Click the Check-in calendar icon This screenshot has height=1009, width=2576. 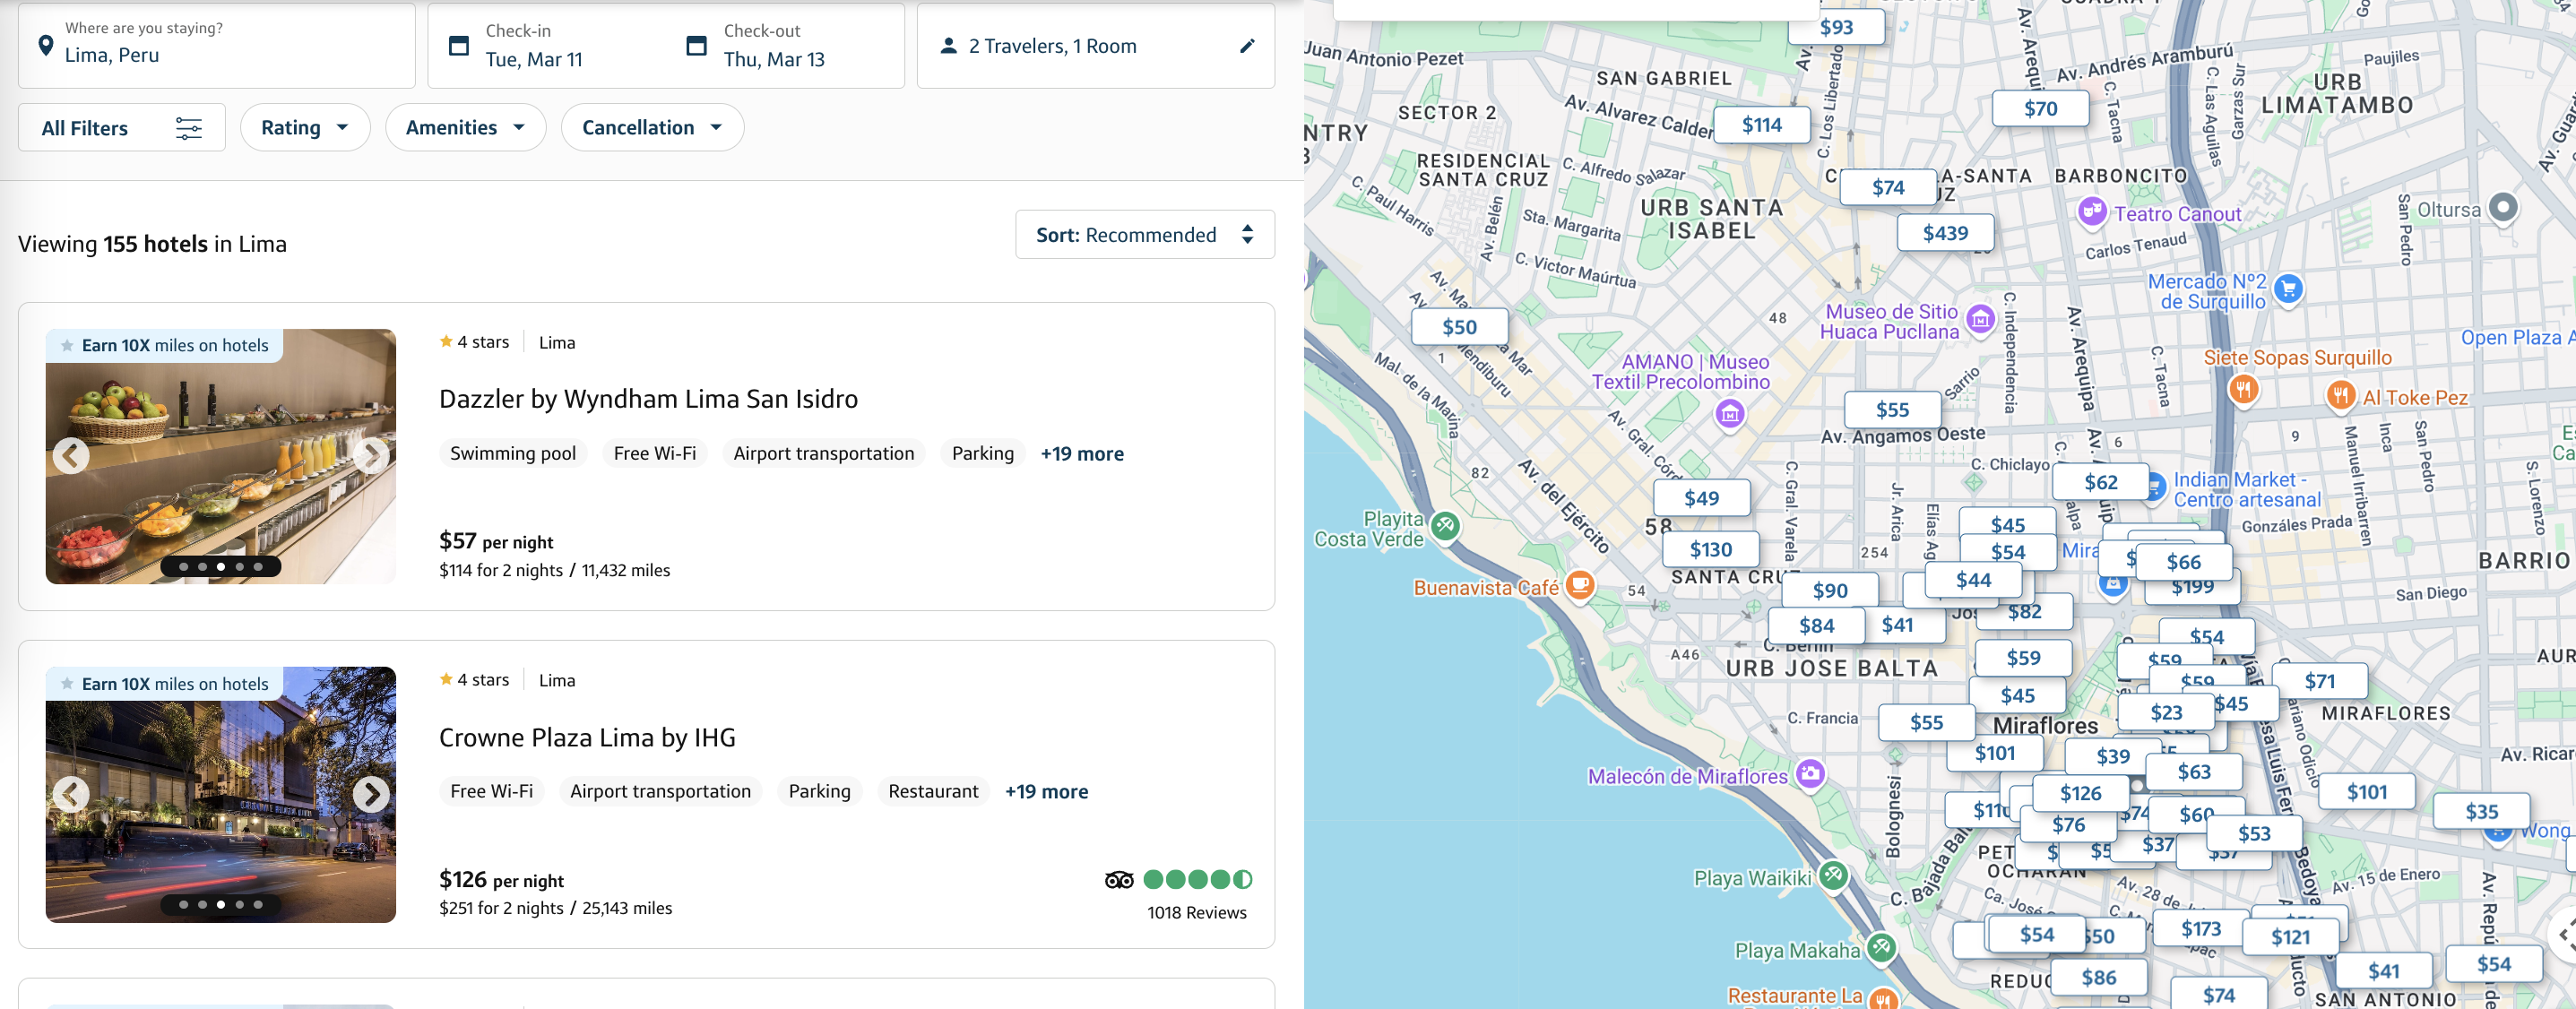(459, 46)
